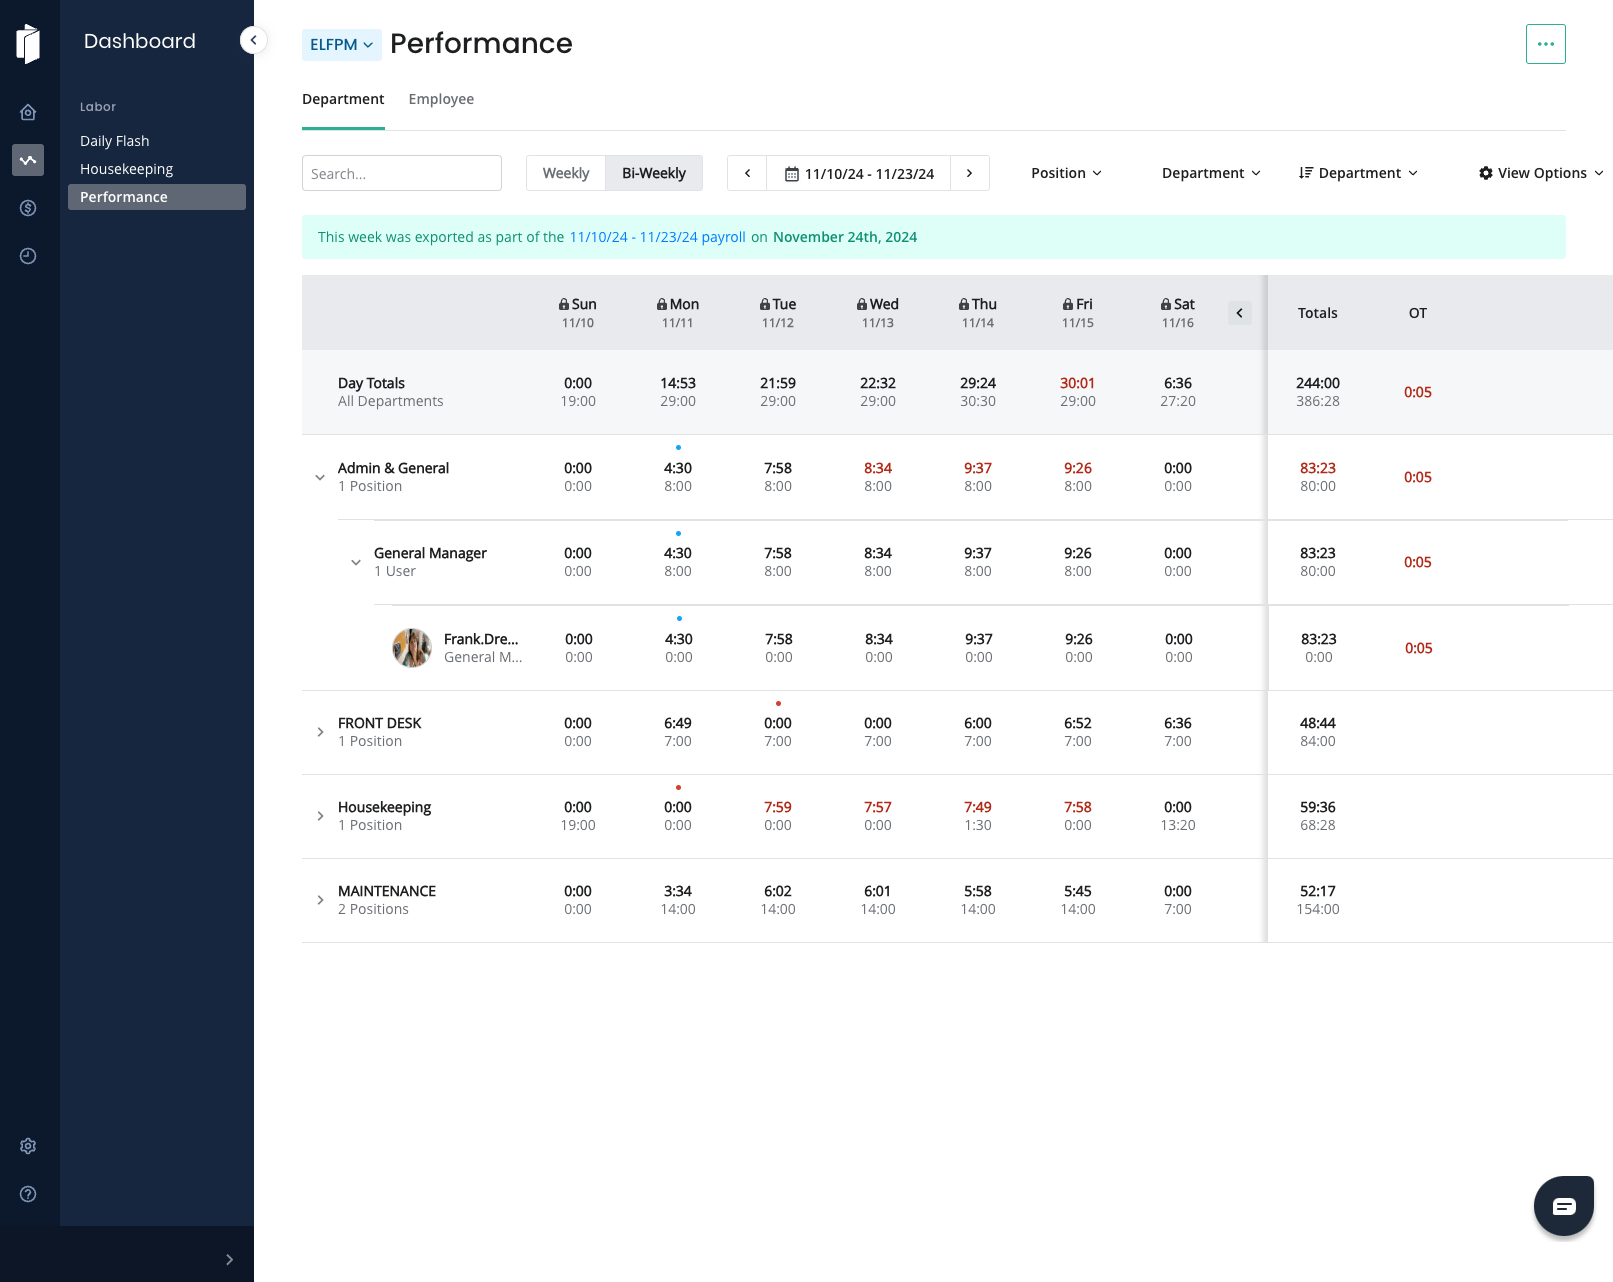The height and width of the screenshot is (1282, 1613).
Task: Switch to Weekly view
Action: (x=566, y=173)
